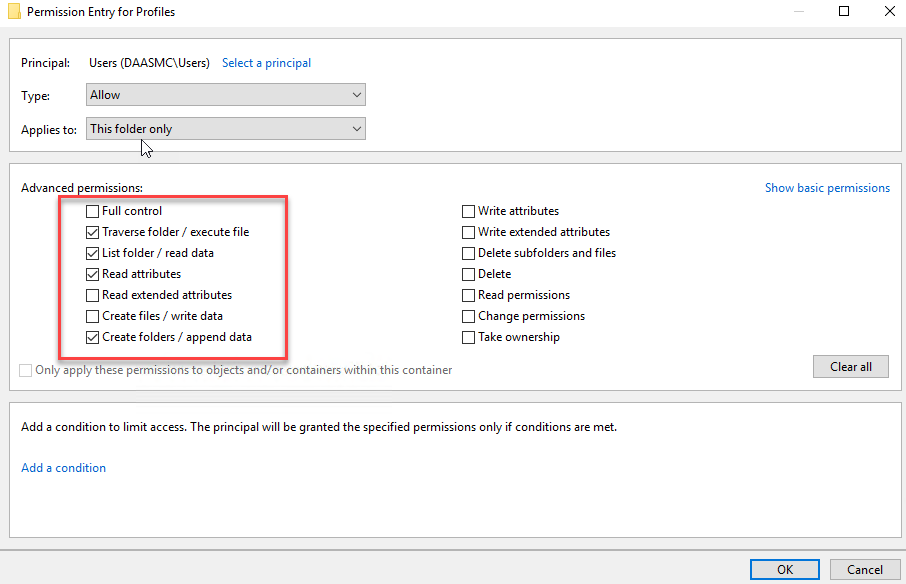
Task: Toggle the Read attributes permission
Action: [x=93, y=274]
